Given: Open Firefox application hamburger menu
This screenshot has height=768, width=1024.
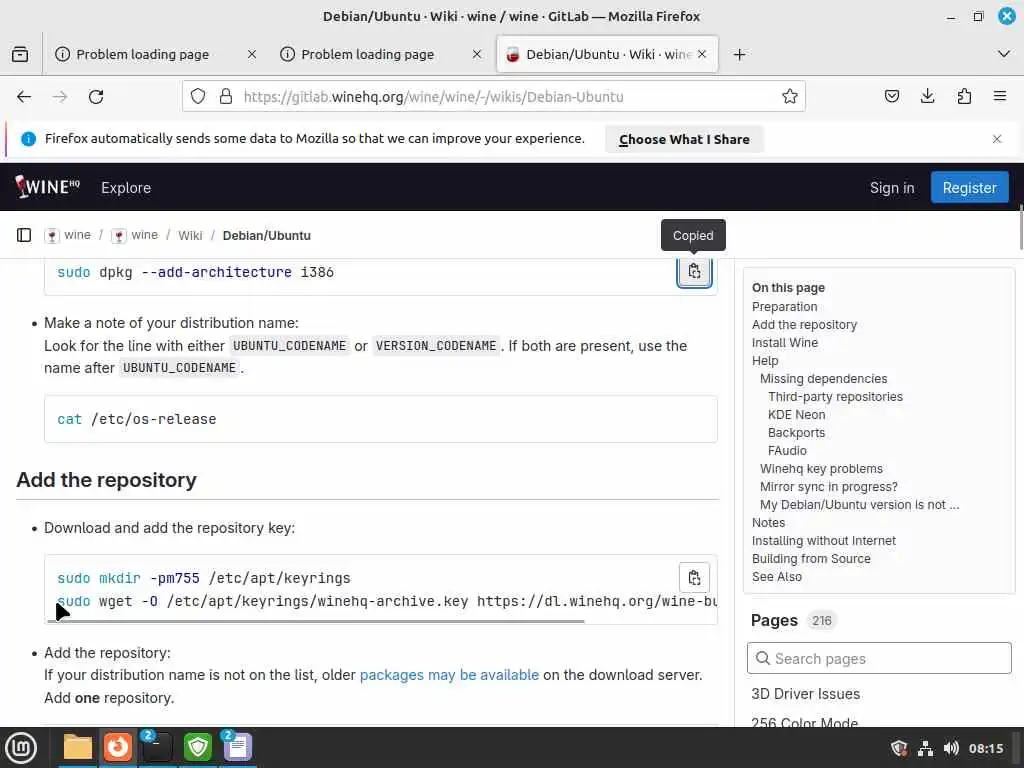Looking at the screenshot, I should [x=1000, y=97].
